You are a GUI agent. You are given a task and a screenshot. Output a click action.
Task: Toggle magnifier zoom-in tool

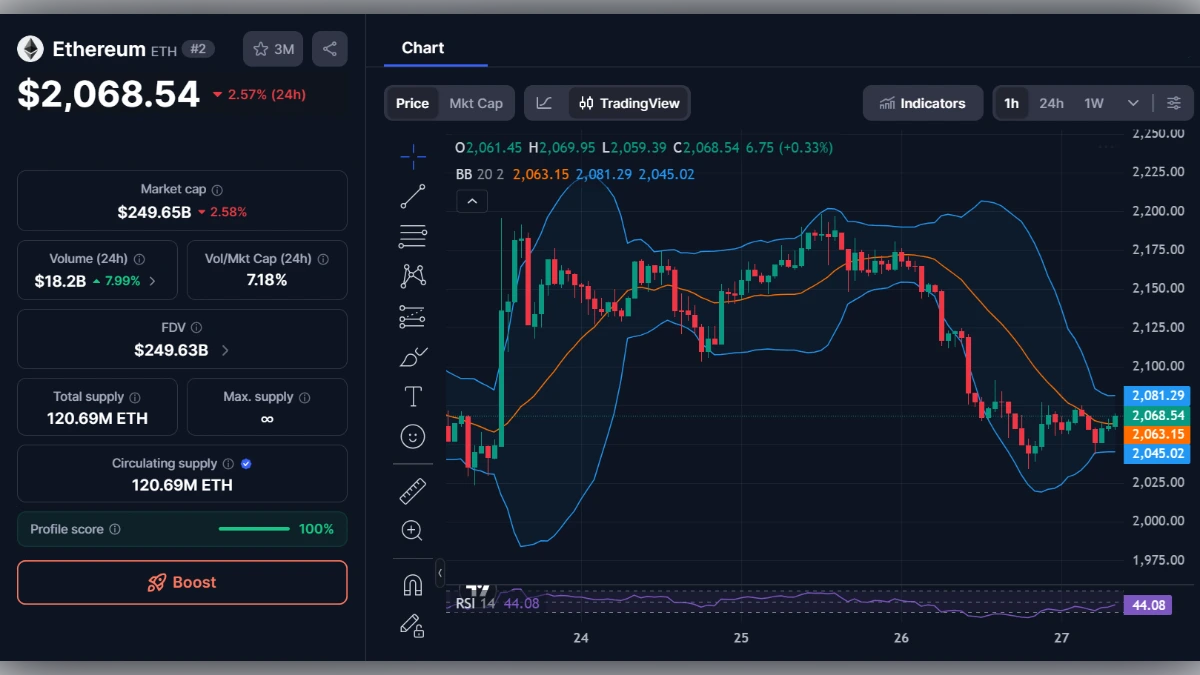[413, 530]
